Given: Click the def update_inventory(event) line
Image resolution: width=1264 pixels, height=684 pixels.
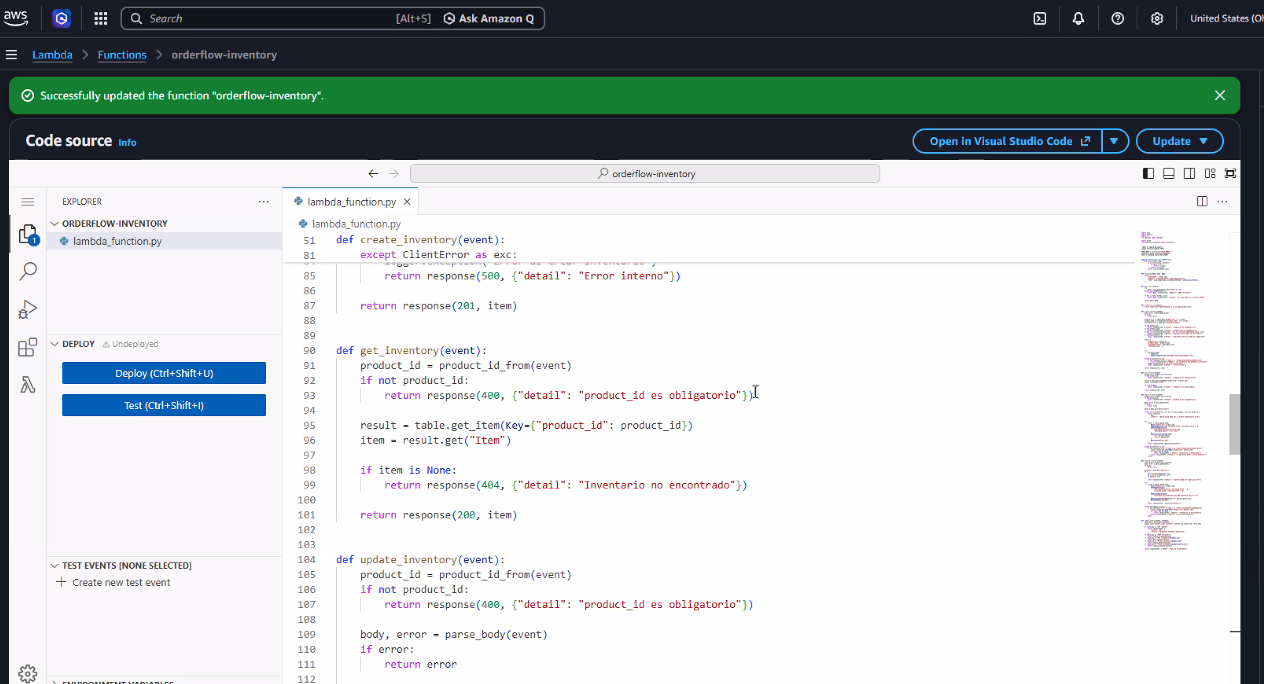Looking at the screenshot, I should click(x=420, y=560).
